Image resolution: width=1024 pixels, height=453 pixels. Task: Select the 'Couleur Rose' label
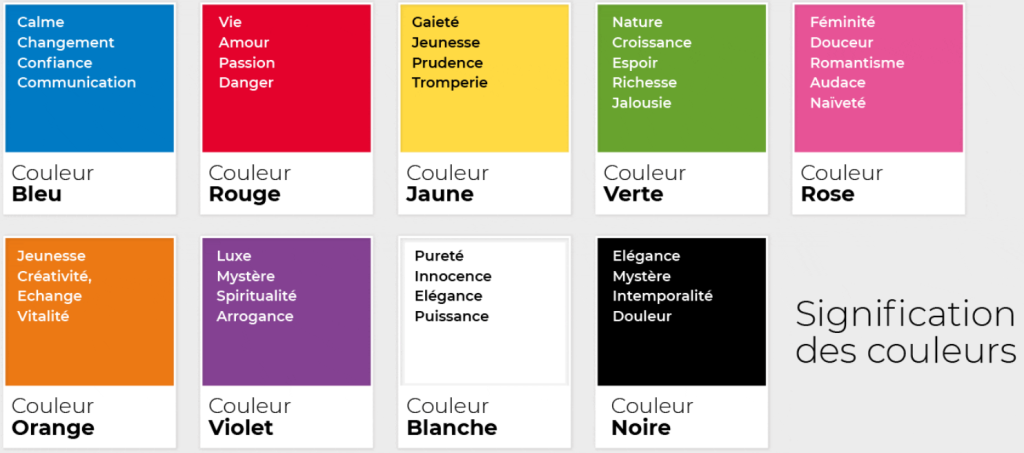click(x=841, y=183)
